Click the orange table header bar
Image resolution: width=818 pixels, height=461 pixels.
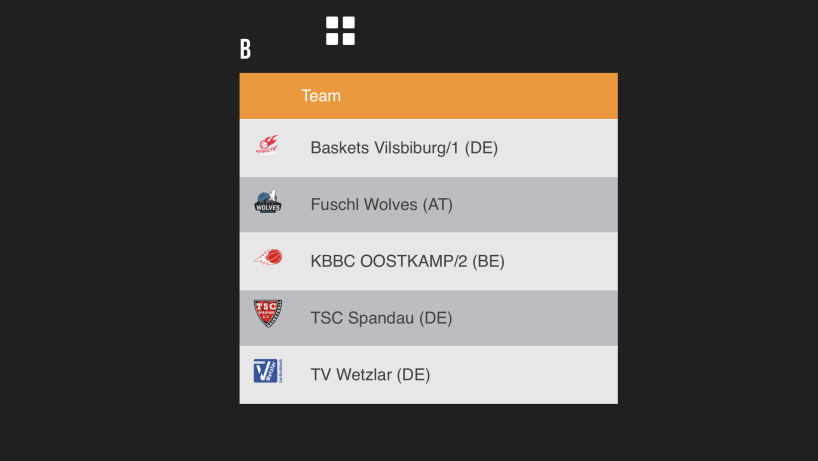[428, 96]
